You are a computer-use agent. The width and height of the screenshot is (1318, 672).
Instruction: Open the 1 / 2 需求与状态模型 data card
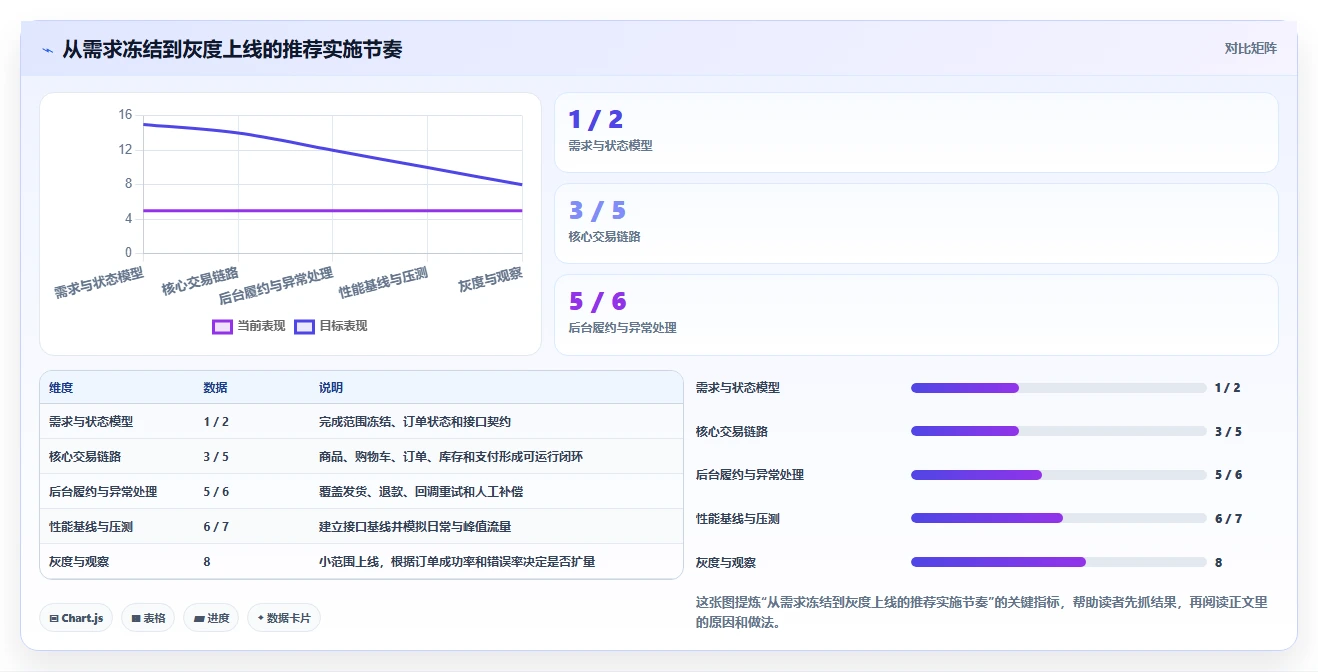[x=916, y=132]
